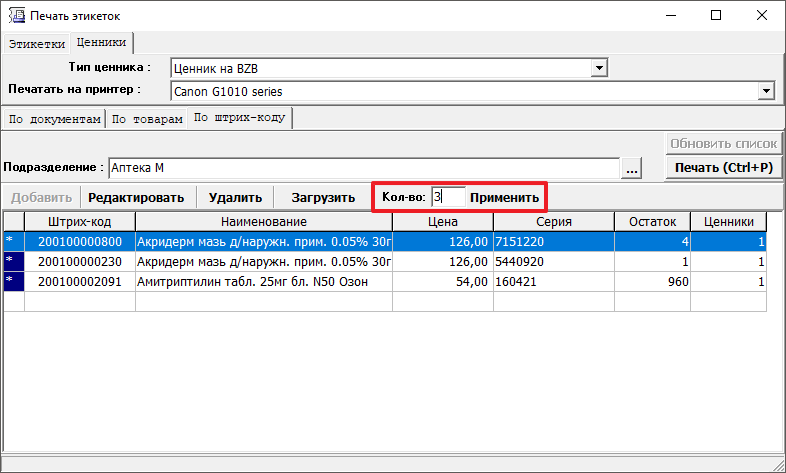Click the Цена column header
The width and height of the screenshot is (786, 473).
pos(441,222)
